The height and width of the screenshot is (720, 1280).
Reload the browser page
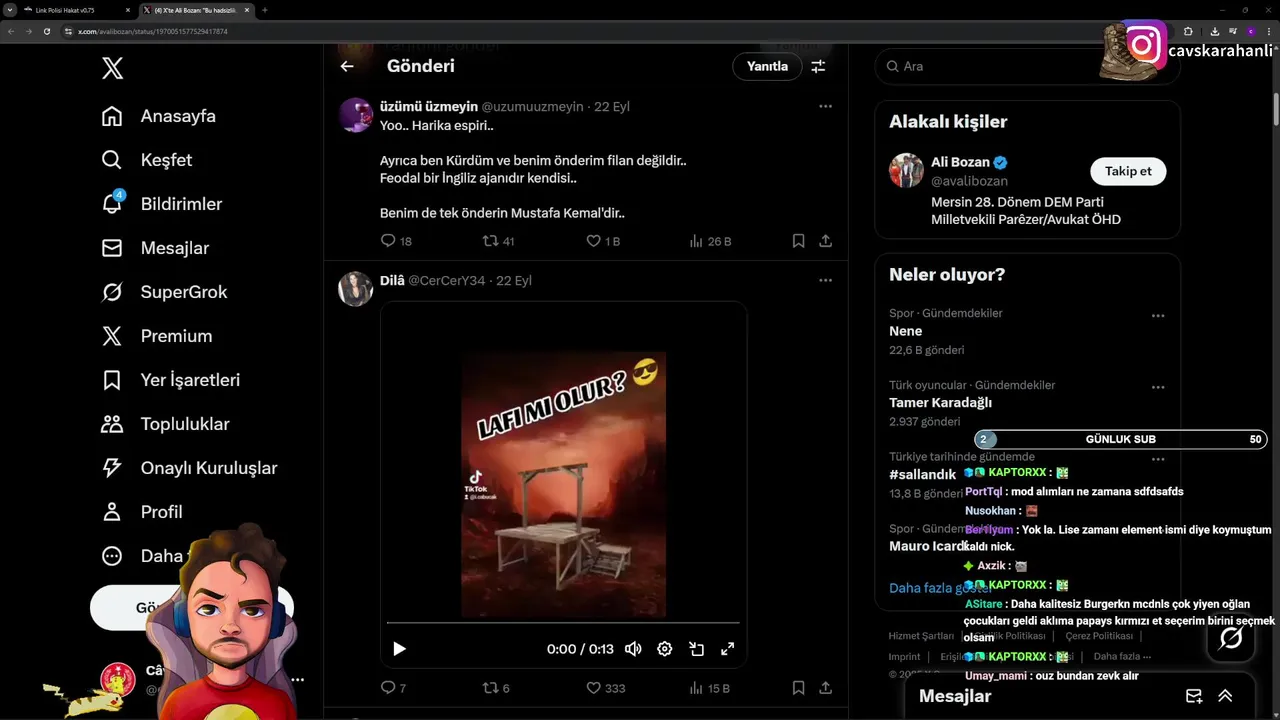coord(46,31)
